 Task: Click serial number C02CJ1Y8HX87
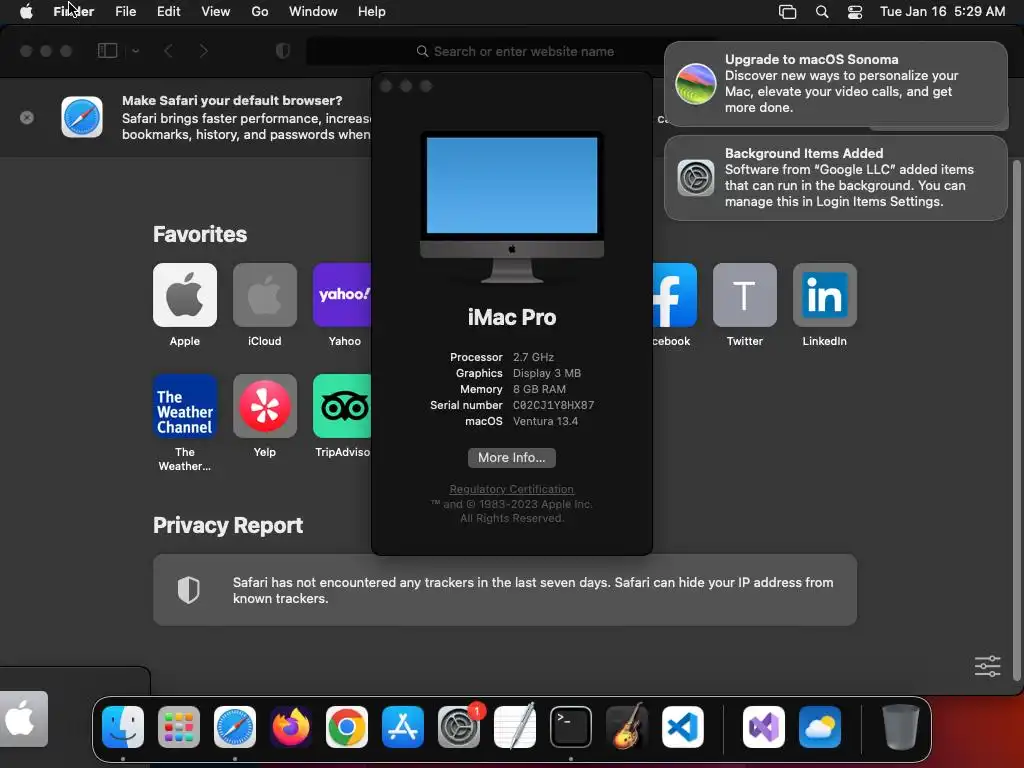(553, 406)
